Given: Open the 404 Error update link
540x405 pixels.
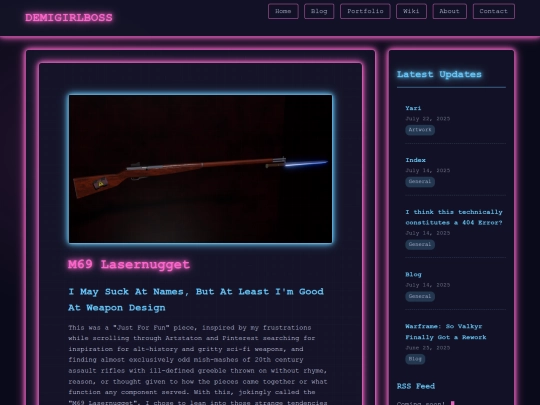Looking at the screenshot, I should (454, 217).
